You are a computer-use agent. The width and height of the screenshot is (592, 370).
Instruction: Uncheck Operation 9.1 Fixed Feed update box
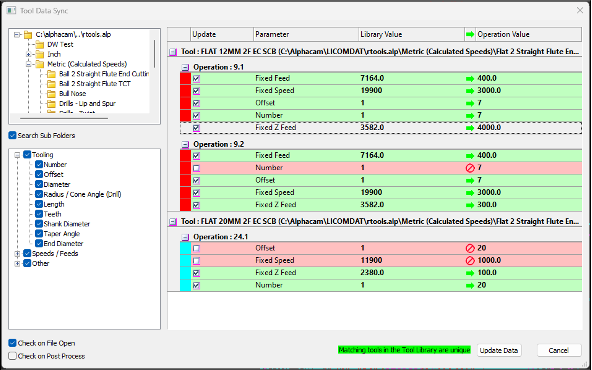tap(196, 79)
